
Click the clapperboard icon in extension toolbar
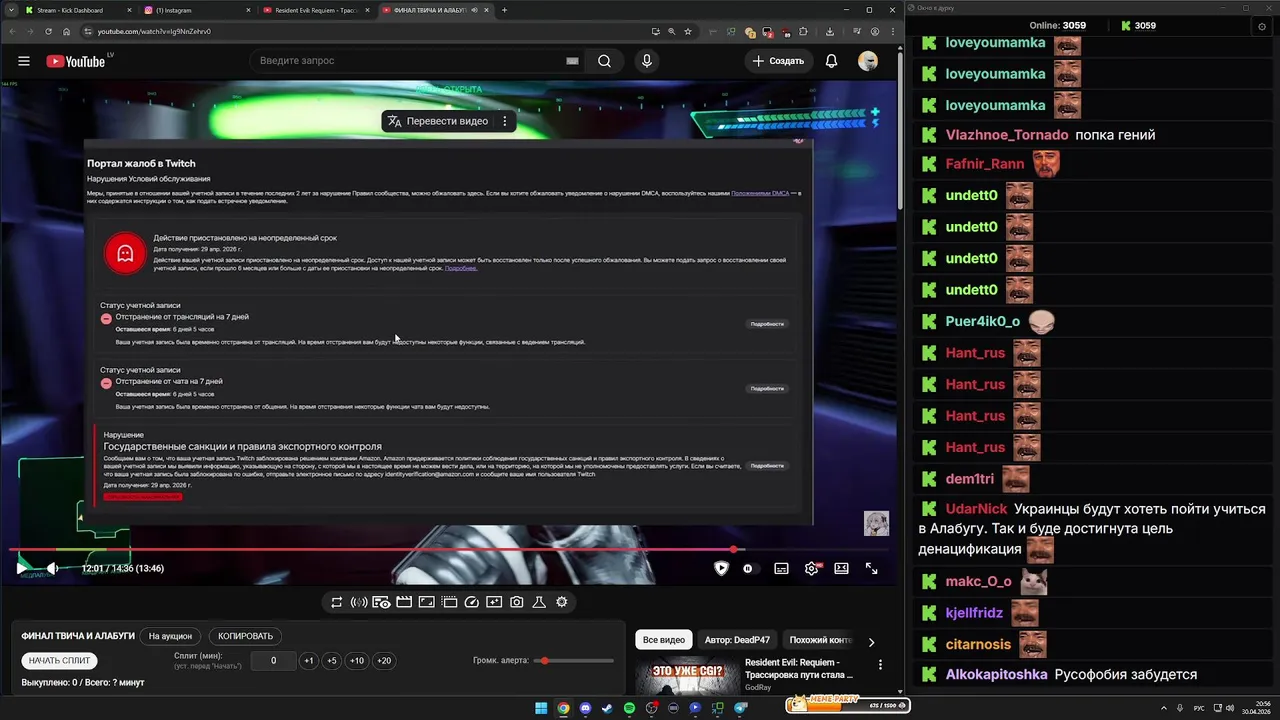[404, 602]
